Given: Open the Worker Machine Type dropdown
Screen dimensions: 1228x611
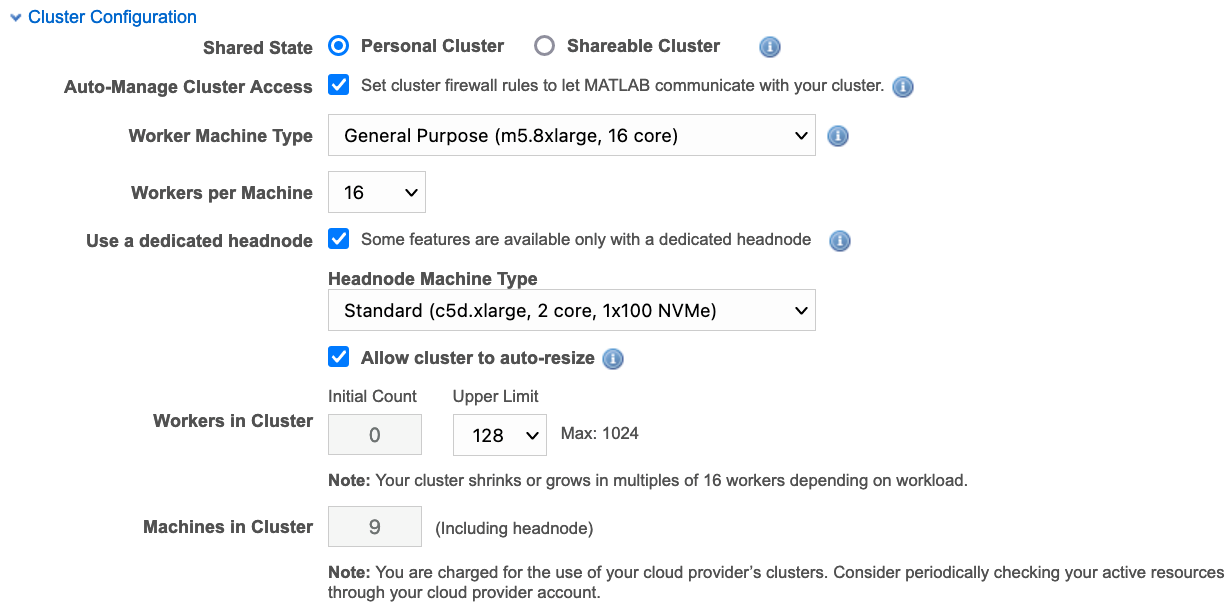Looking at the screenshot, I should [571, 136].
